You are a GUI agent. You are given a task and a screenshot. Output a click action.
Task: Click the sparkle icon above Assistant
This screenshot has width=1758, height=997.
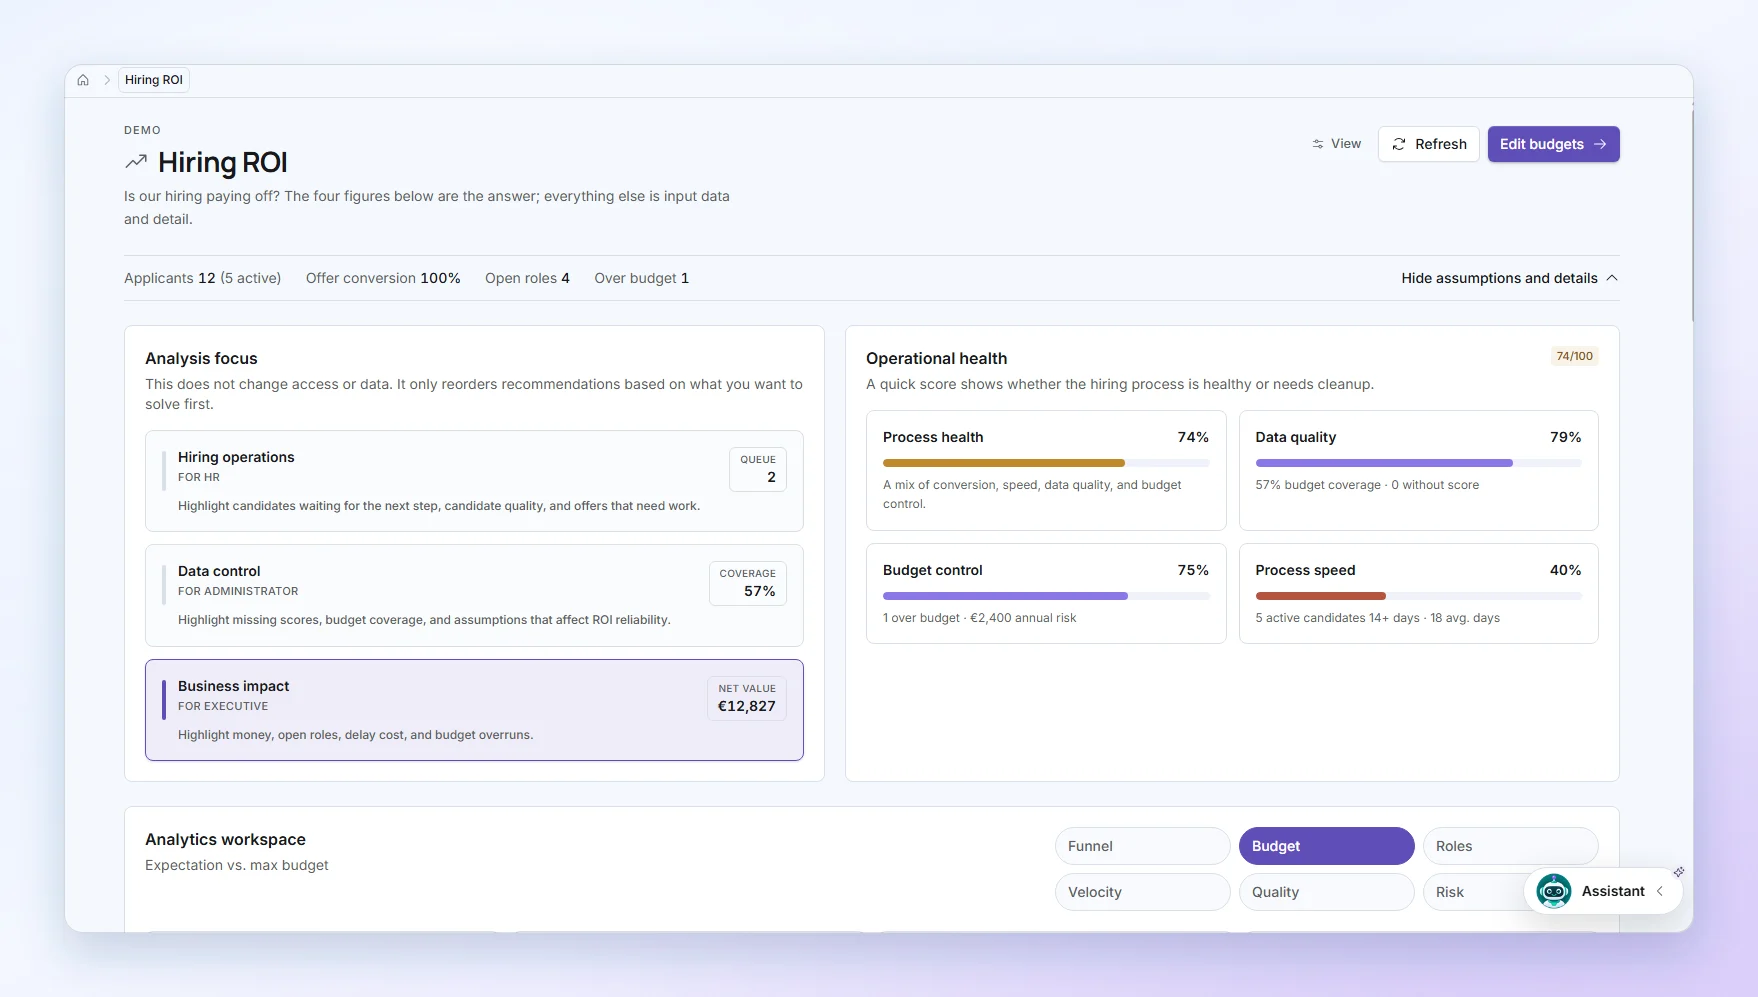pyautogui.click(x=1679, y=872)
